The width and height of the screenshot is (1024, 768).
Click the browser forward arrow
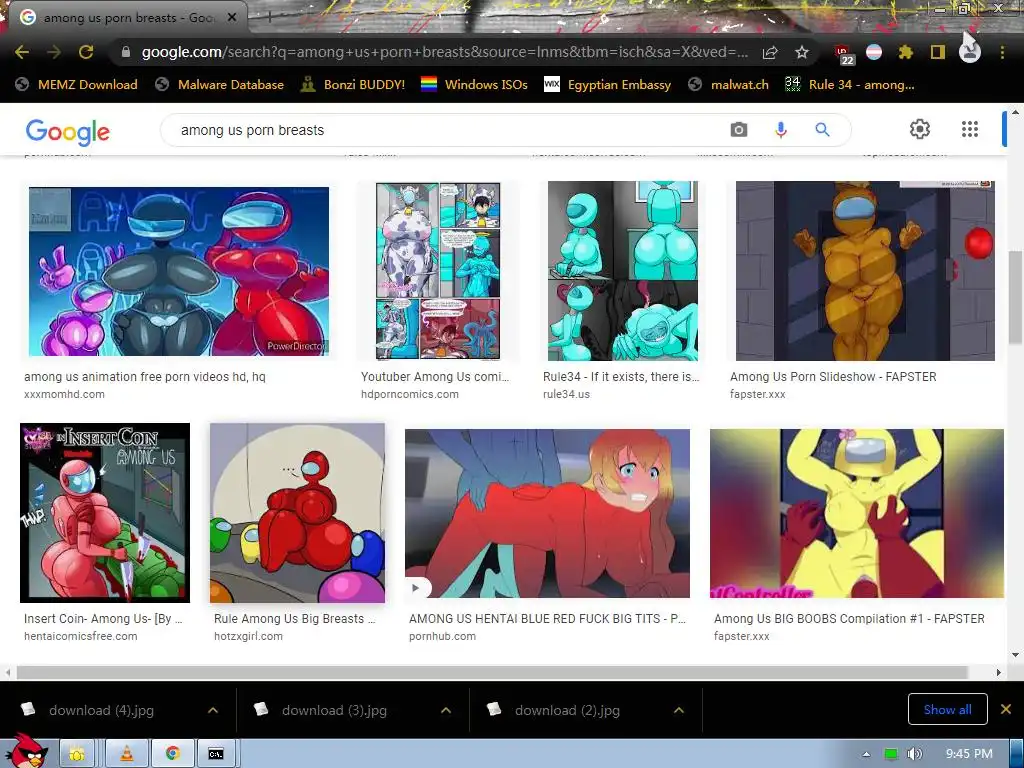tap(54, 52)
